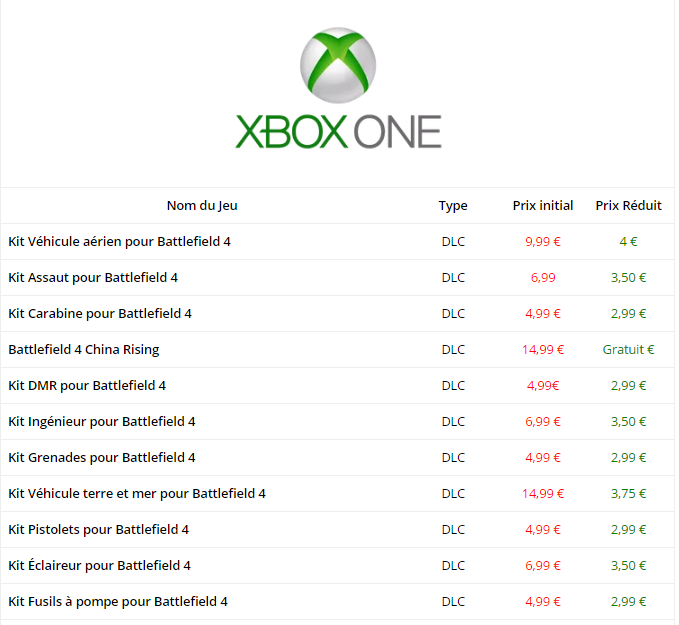Viewport: 679px width, 625px height.
Task: Click the Xbox sphere logo icon
Action: (x=338, y=65)
